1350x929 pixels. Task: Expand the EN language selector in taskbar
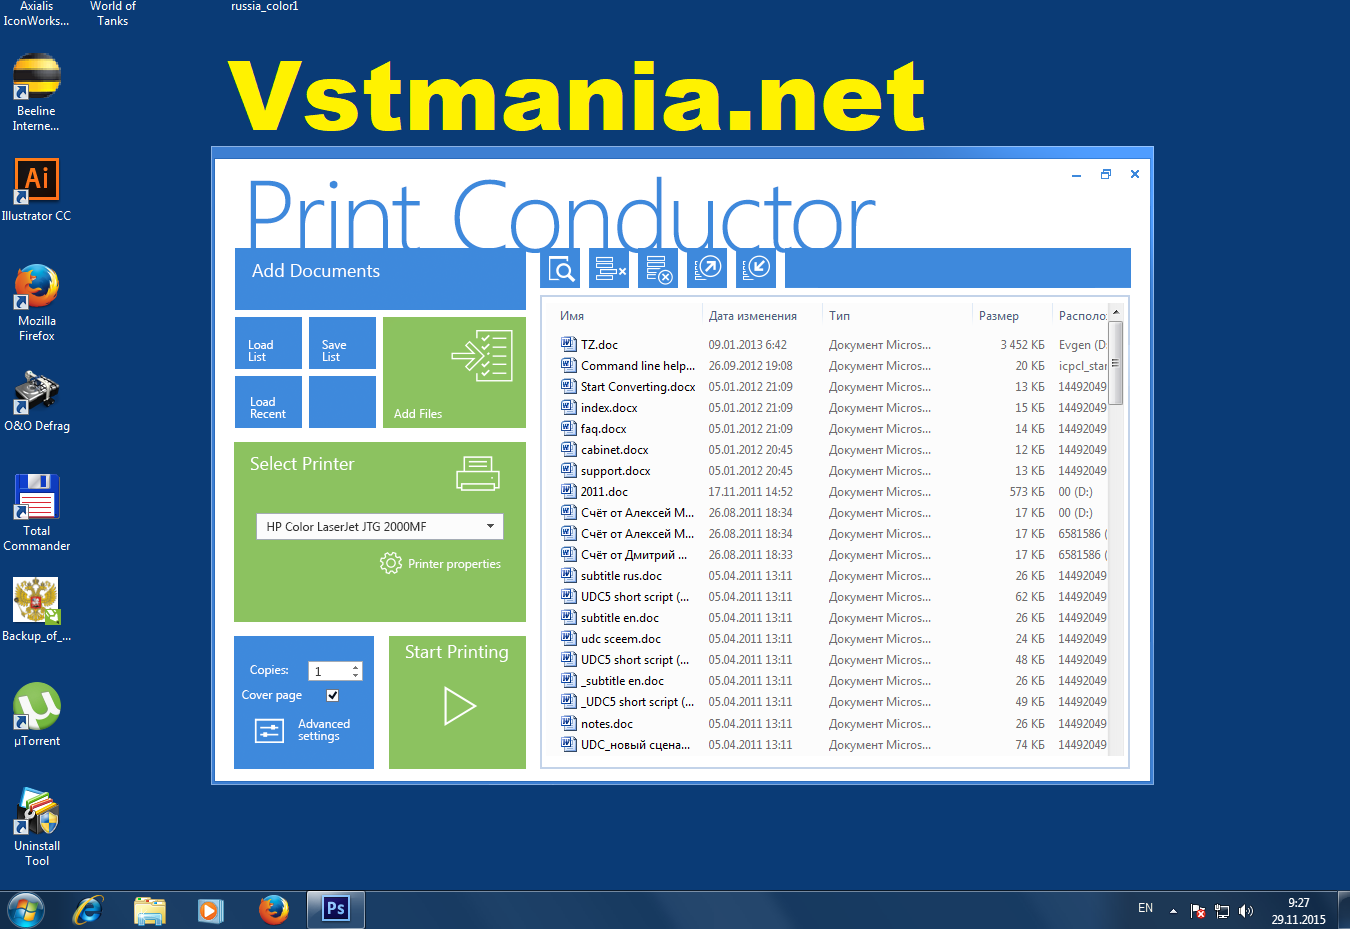coord(1145,908)
